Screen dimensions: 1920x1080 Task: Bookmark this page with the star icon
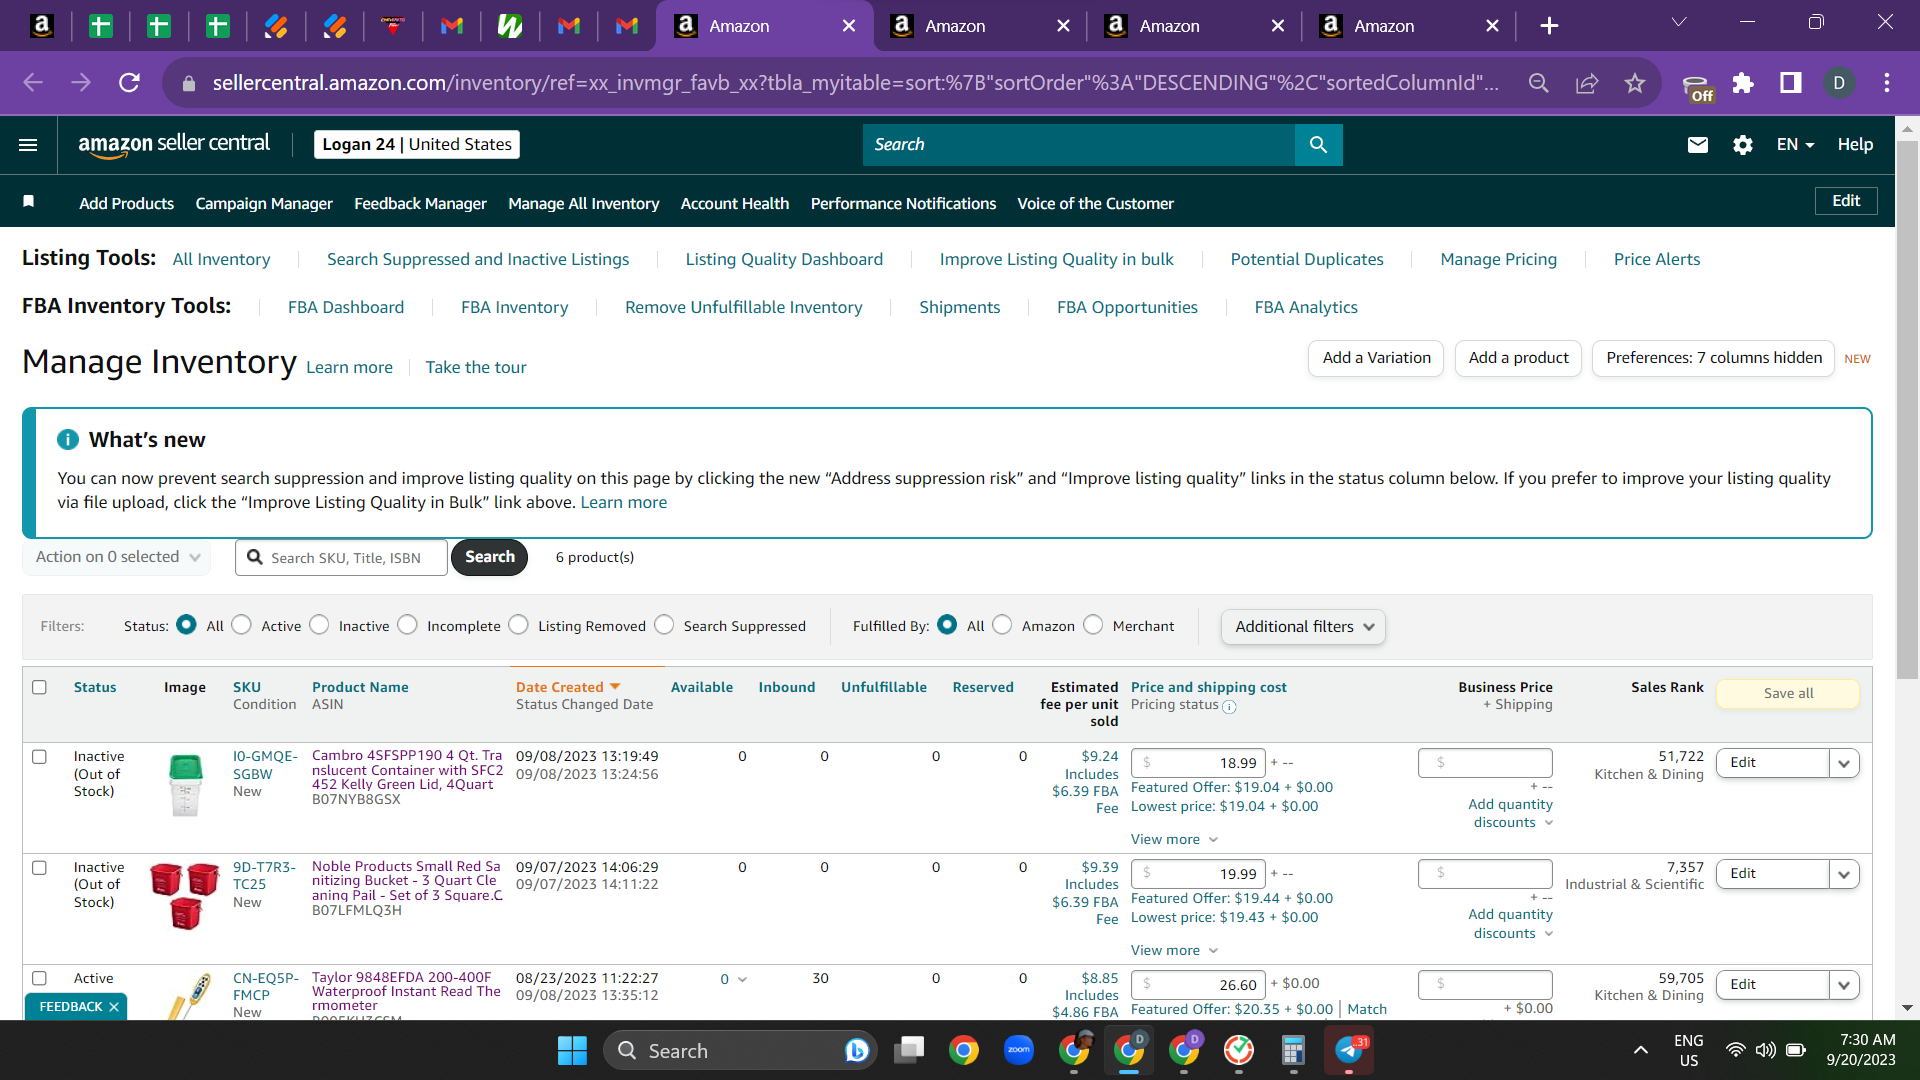(x=1635, y=83)
